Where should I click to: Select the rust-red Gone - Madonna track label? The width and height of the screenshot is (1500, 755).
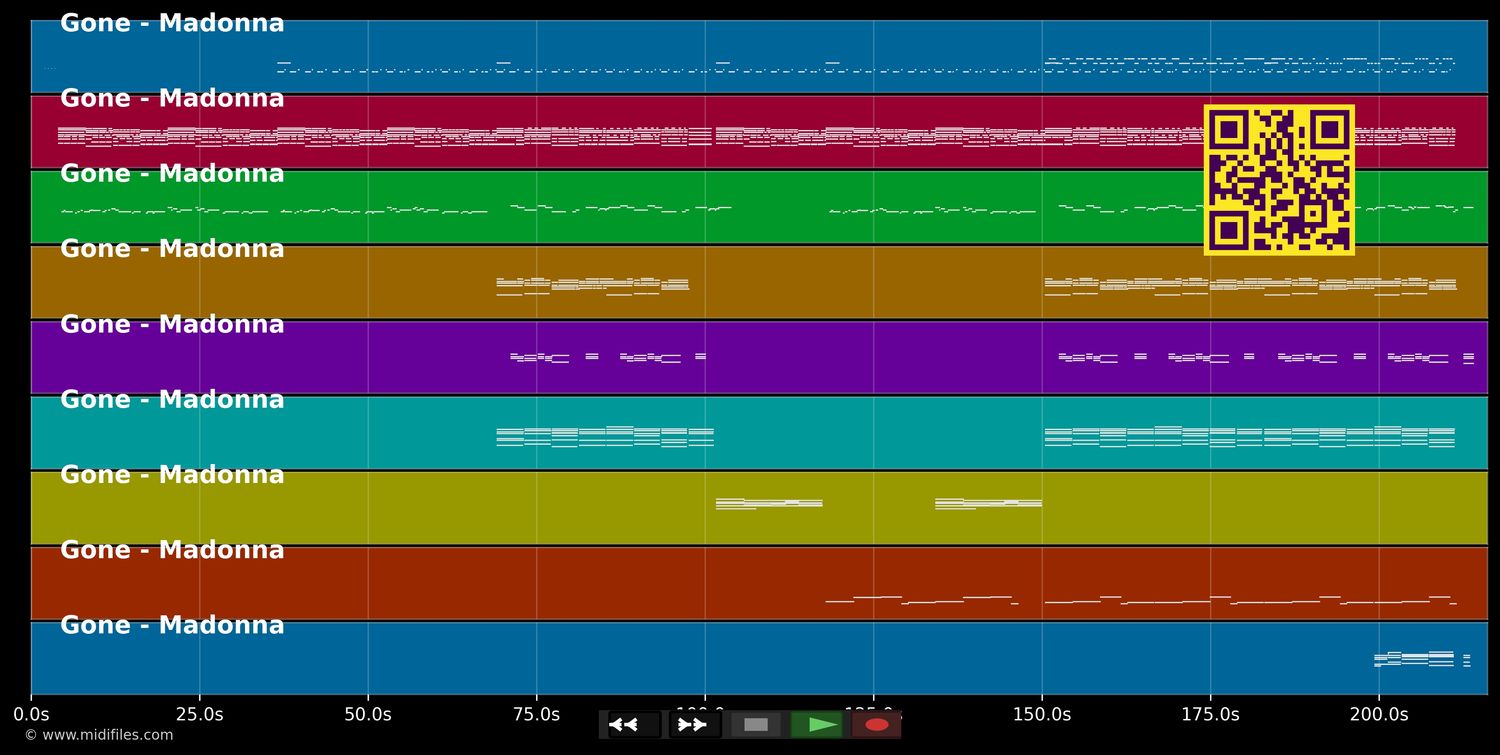(172, 550)
